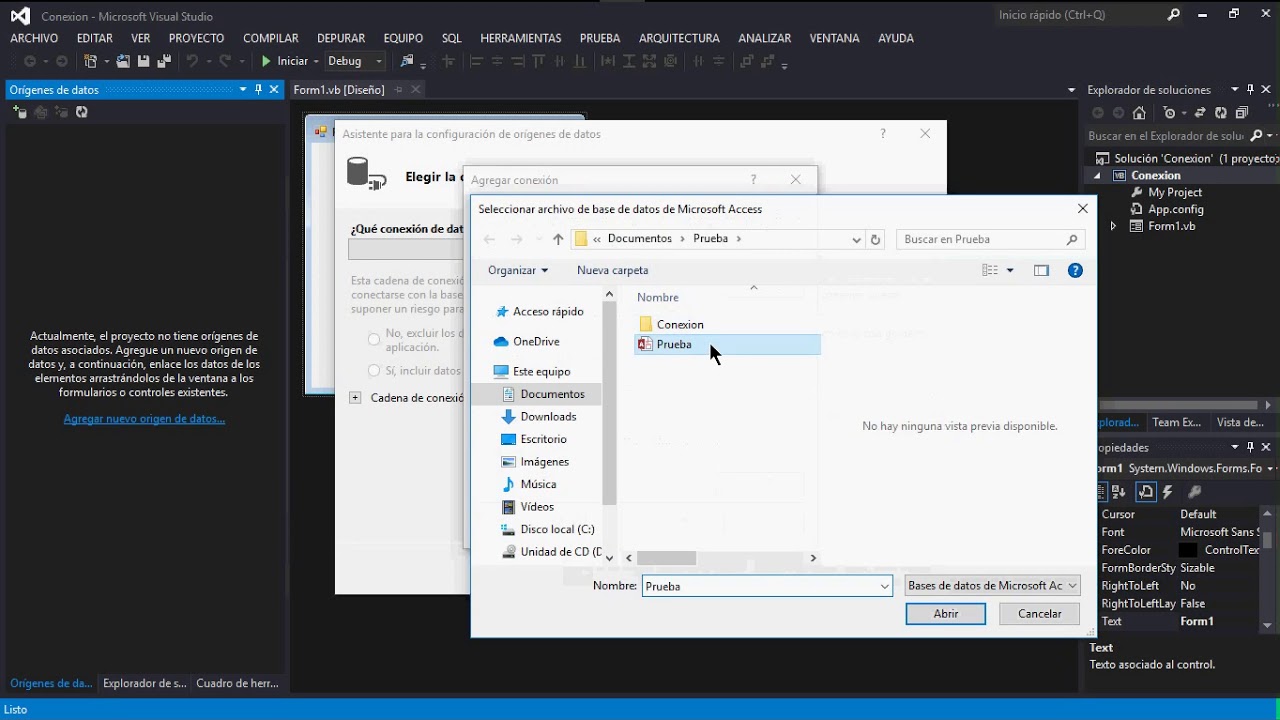
Task: Open the address bar history dropdown
Action: 856,240
